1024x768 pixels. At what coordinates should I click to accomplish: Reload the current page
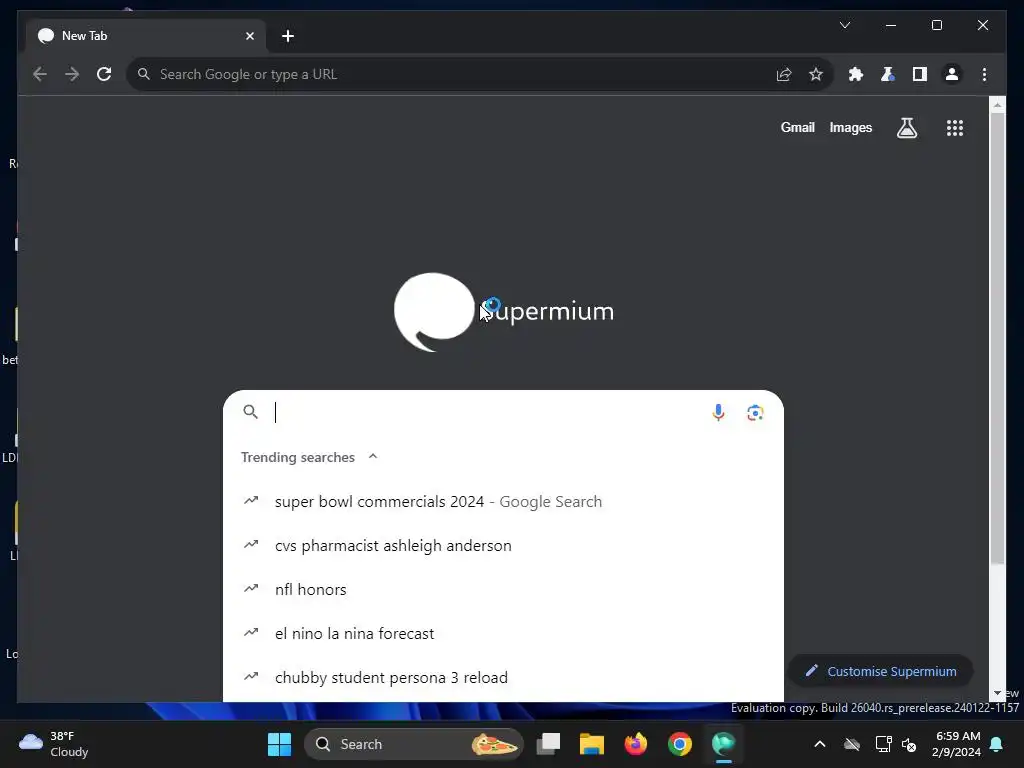coord(104,74)
